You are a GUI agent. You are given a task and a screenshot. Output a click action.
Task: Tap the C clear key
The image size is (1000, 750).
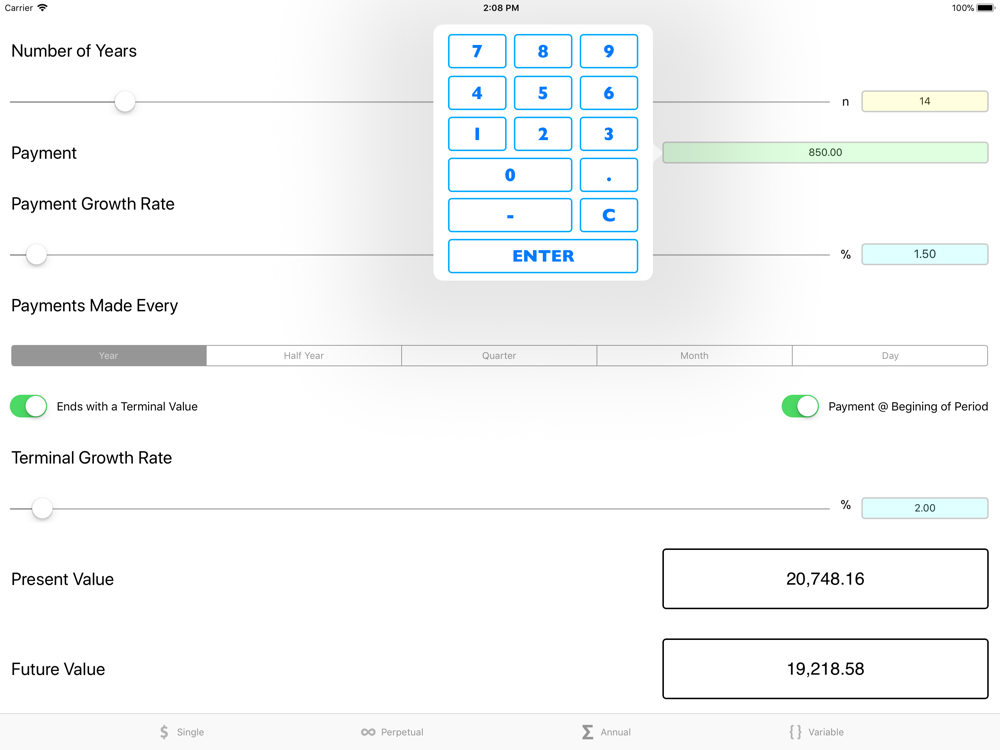[608, 215]
